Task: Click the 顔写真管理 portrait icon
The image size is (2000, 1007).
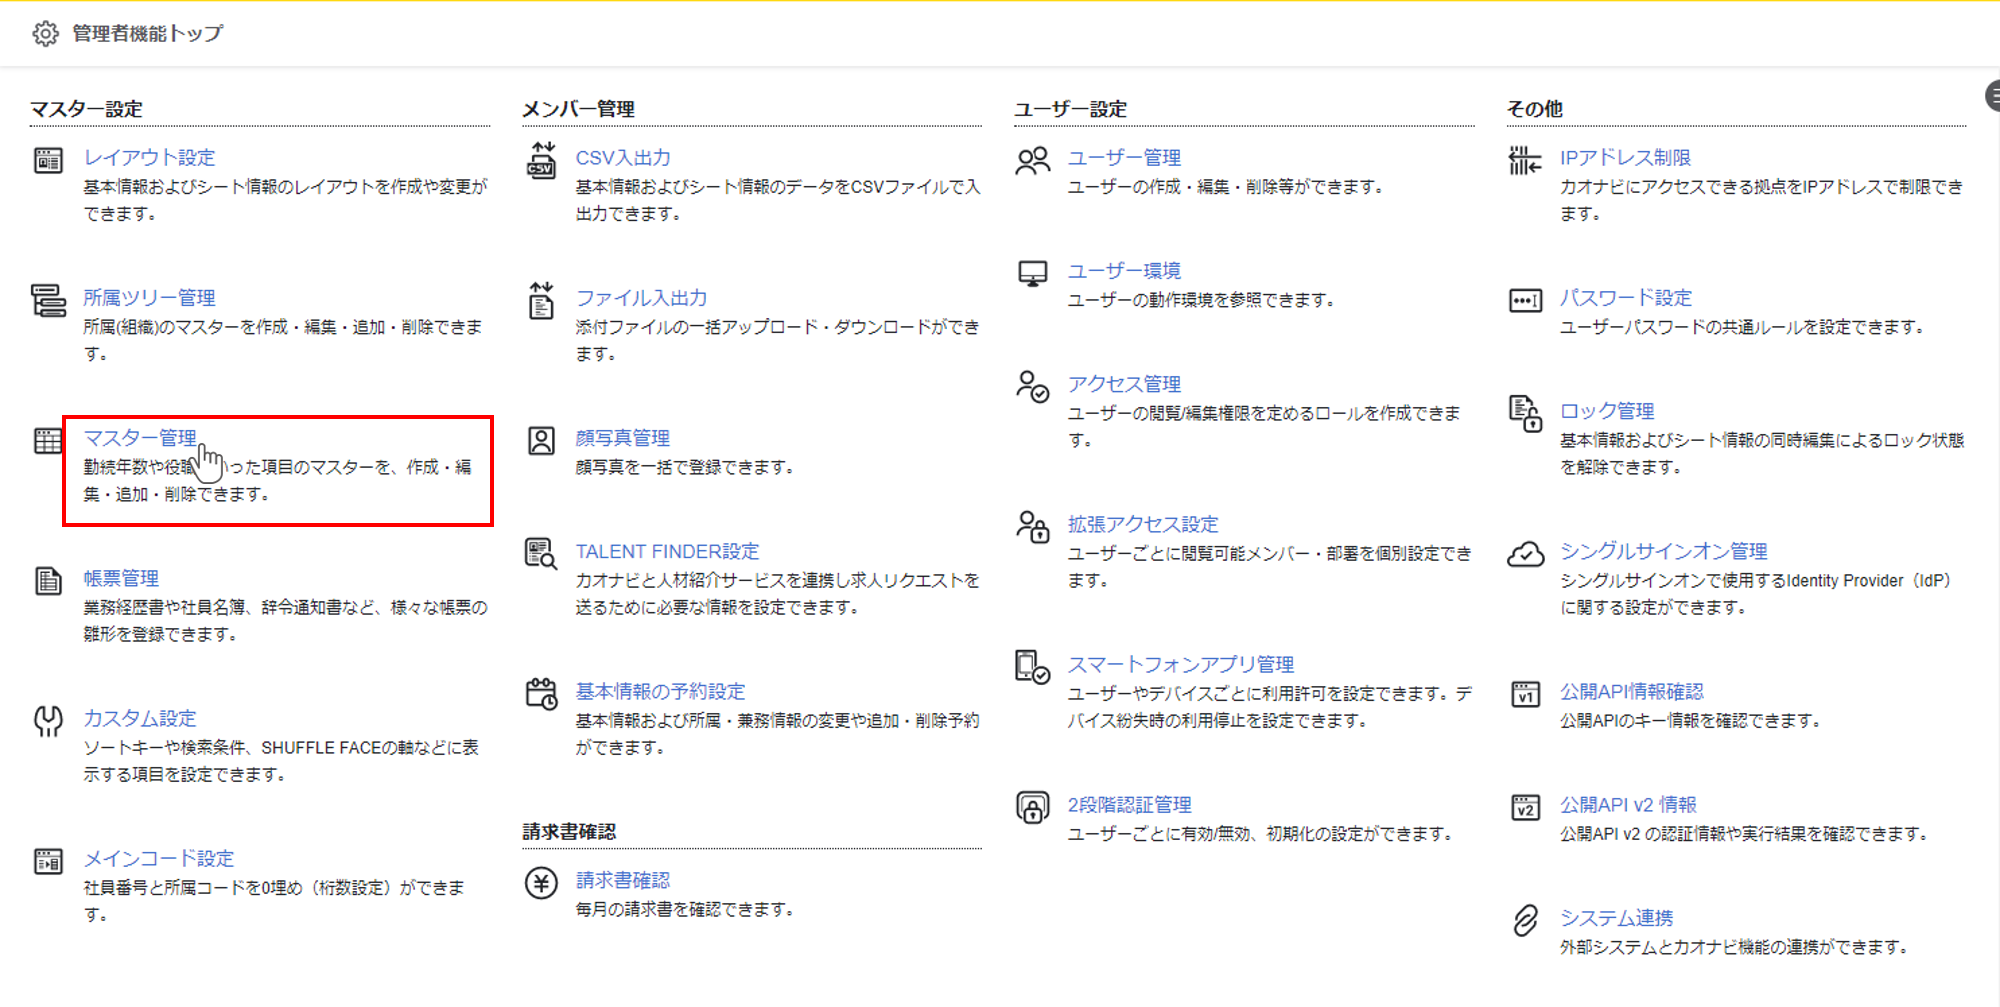Action: [541, 441]
